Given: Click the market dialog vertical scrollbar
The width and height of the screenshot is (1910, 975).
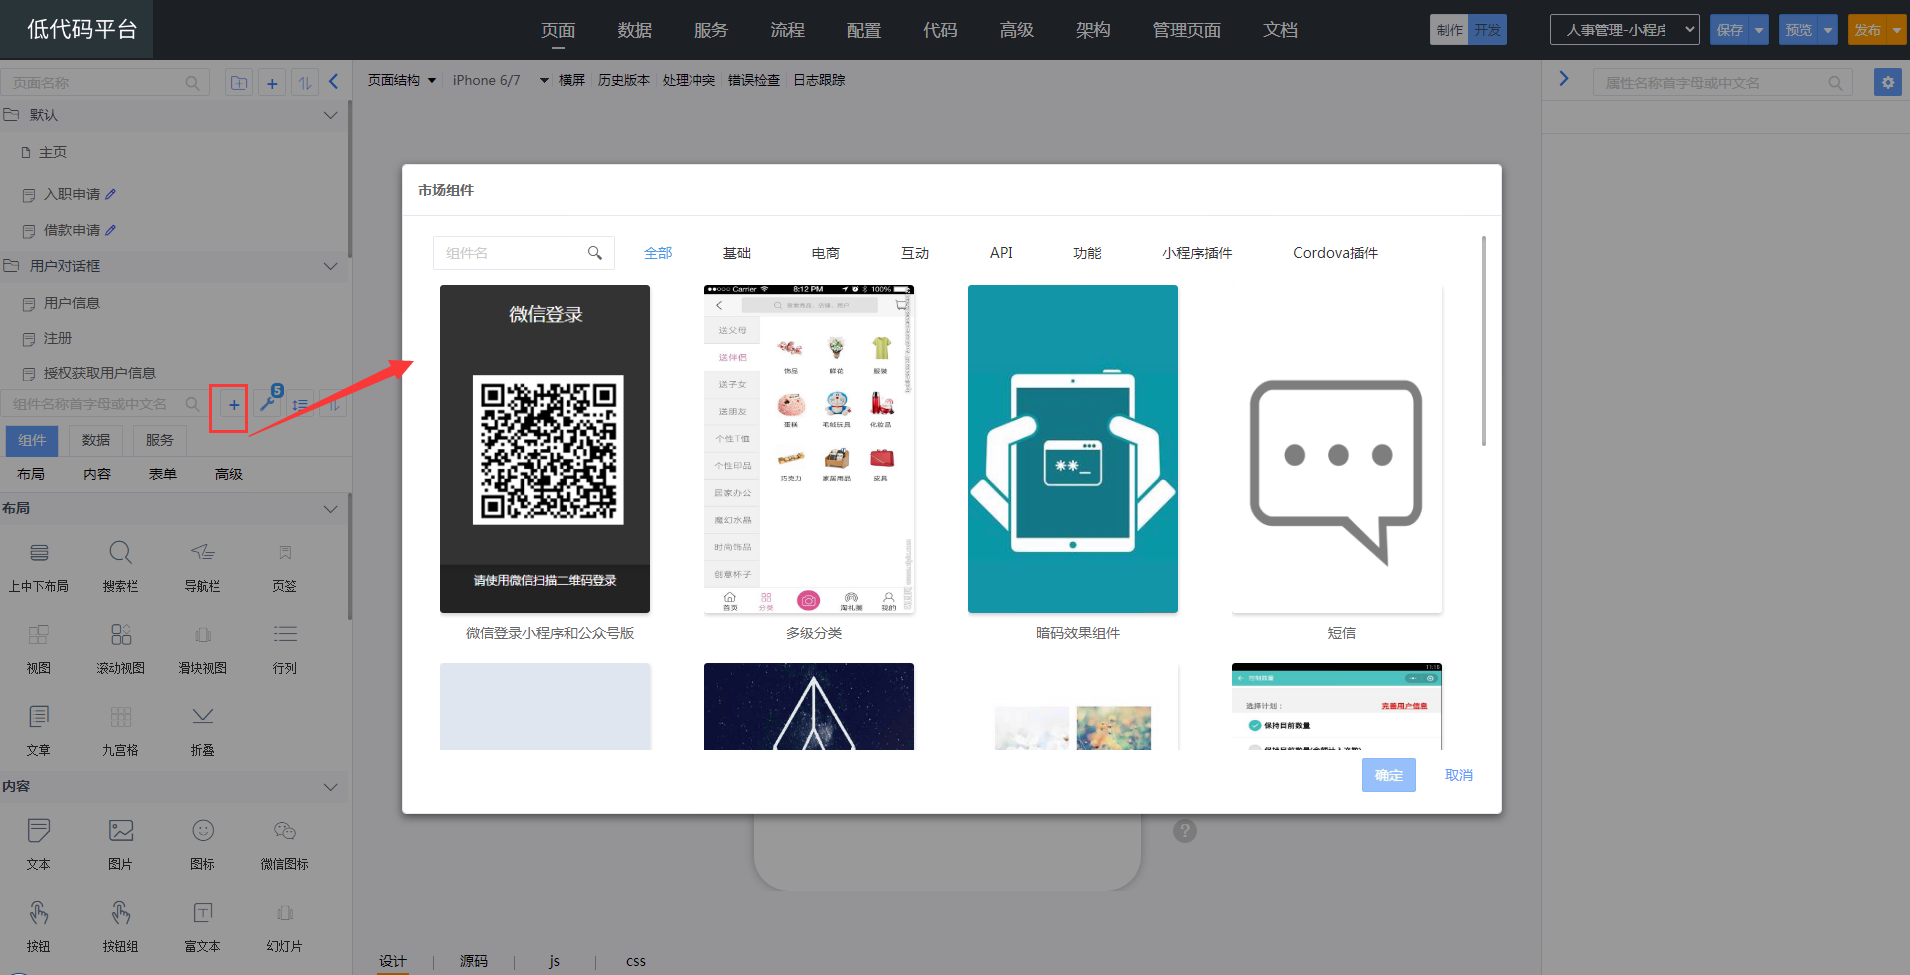Looking at the screenshot, I should [x=1483, y=341].
